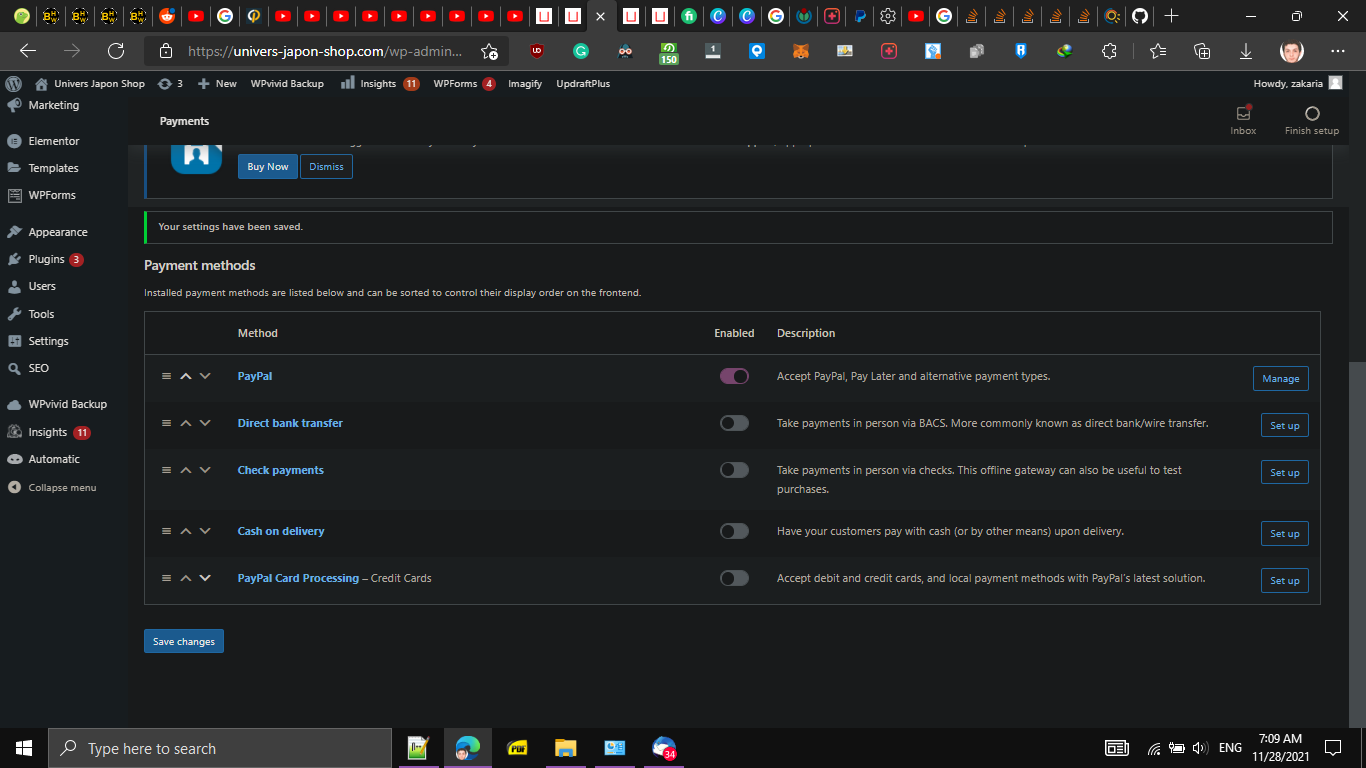The width and height of the screenshot is (1366, 768).
Task: Open the Settings sidebar menu
Action: pos(48,341)
